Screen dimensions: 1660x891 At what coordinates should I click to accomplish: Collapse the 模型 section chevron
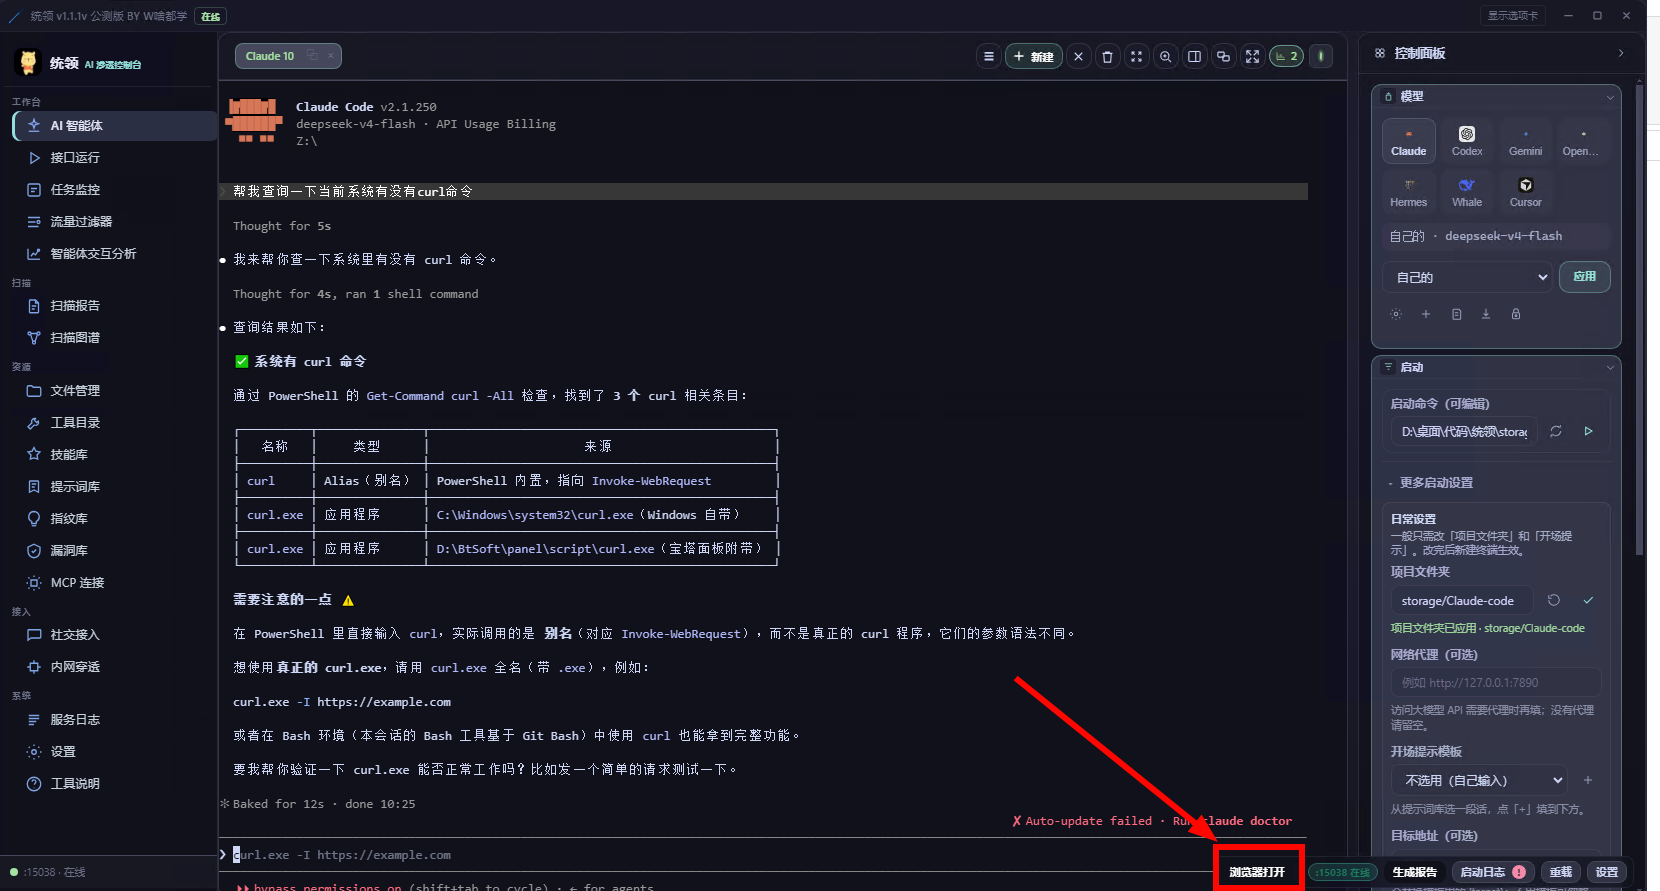1610,97
